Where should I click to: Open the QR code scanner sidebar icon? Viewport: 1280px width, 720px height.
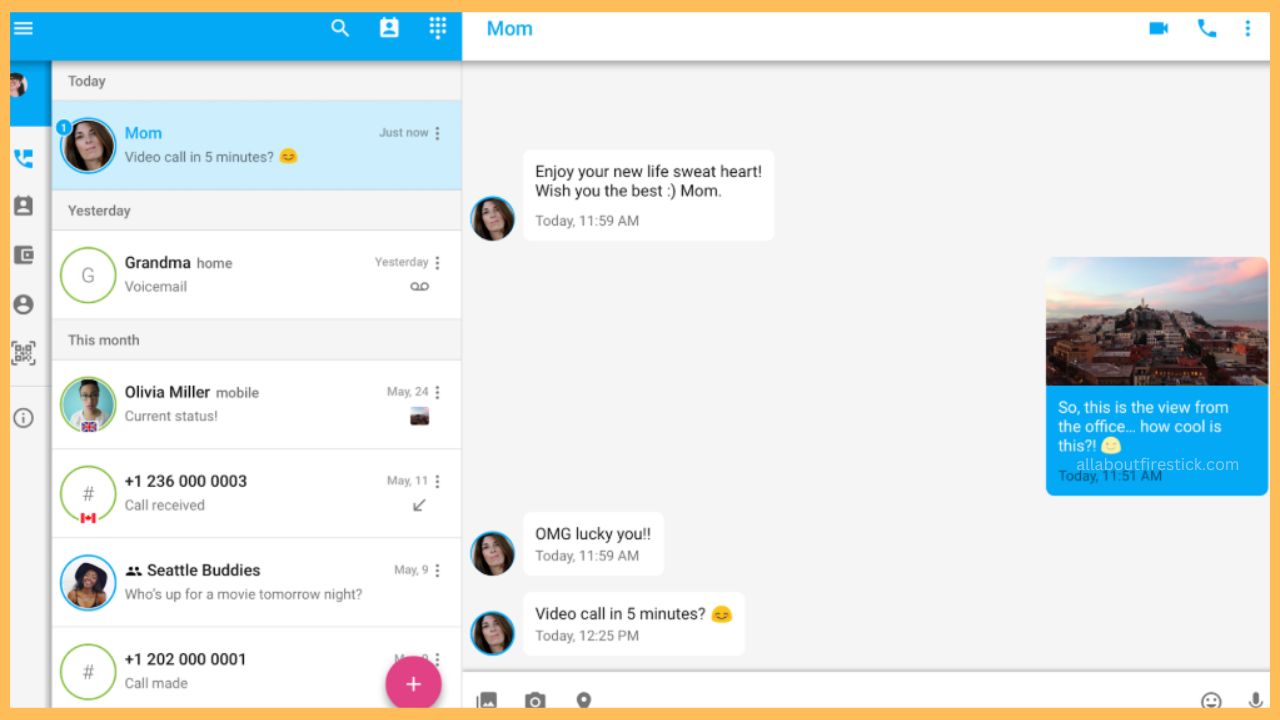coord(23,353)
